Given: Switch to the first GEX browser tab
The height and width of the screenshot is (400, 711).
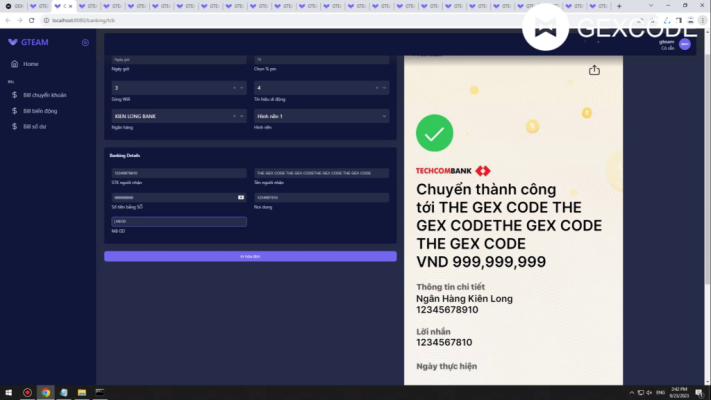Looking at the screenshot, I should point(15,6).
